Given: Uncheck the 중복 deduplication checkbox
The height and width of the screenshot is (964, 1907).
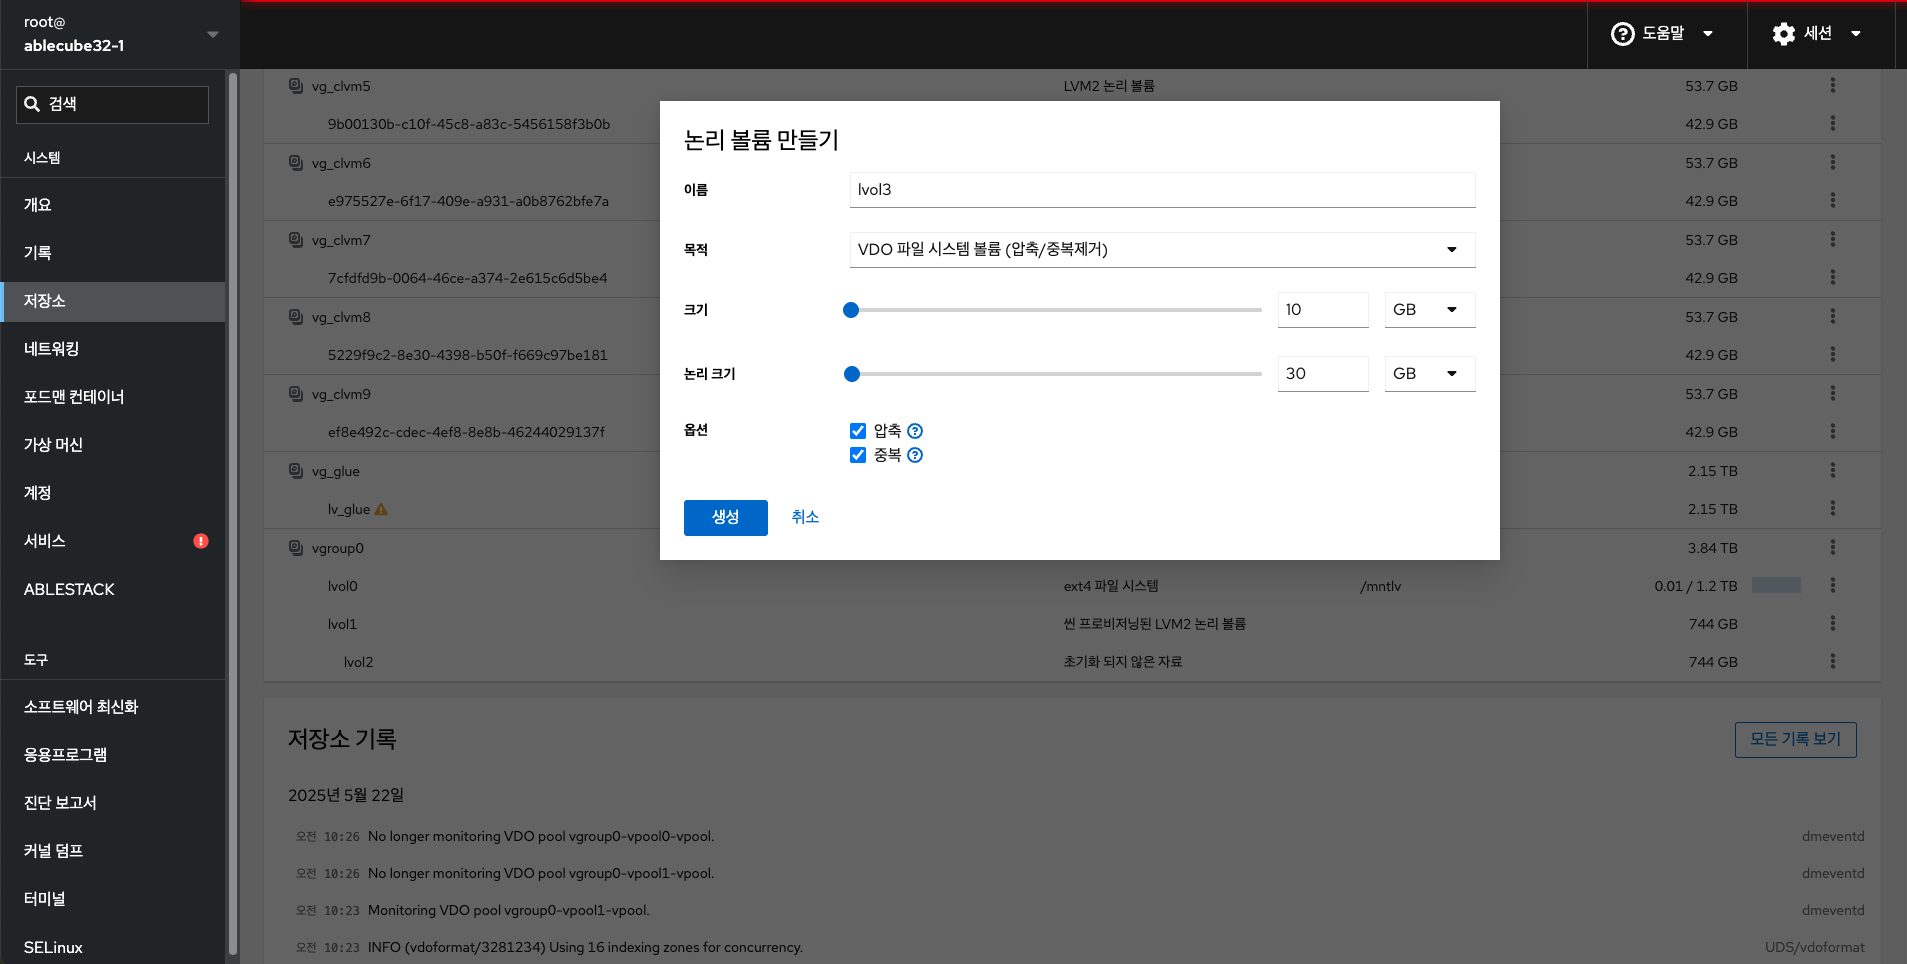Looking at the screenshot, I should tap(858, 455).
